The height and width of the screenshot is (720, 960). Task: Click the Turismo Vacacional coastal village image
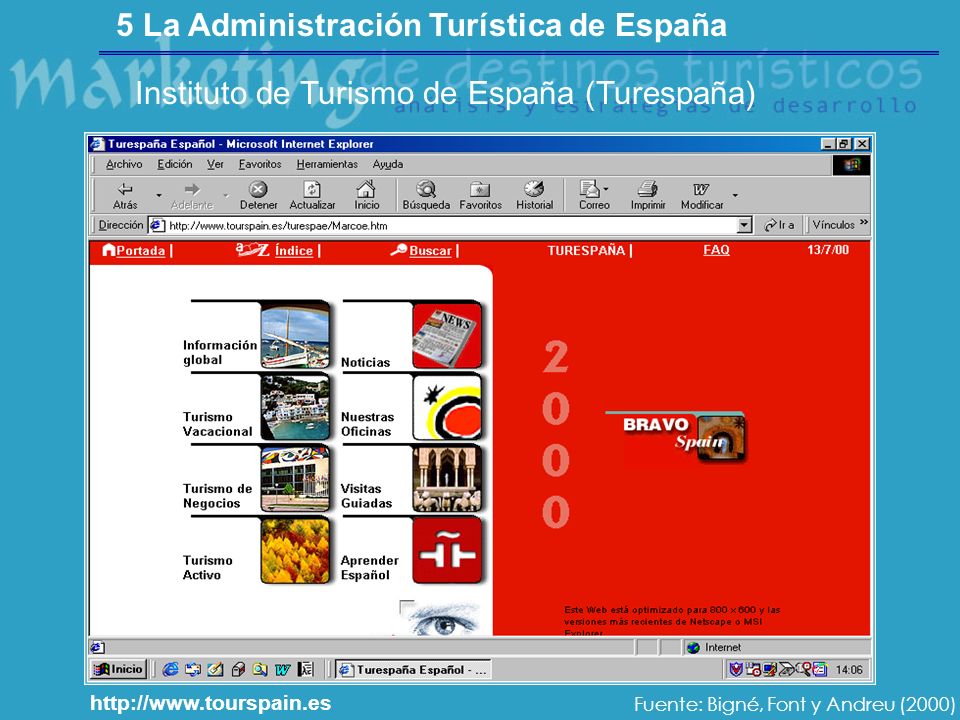pos(295,408)
